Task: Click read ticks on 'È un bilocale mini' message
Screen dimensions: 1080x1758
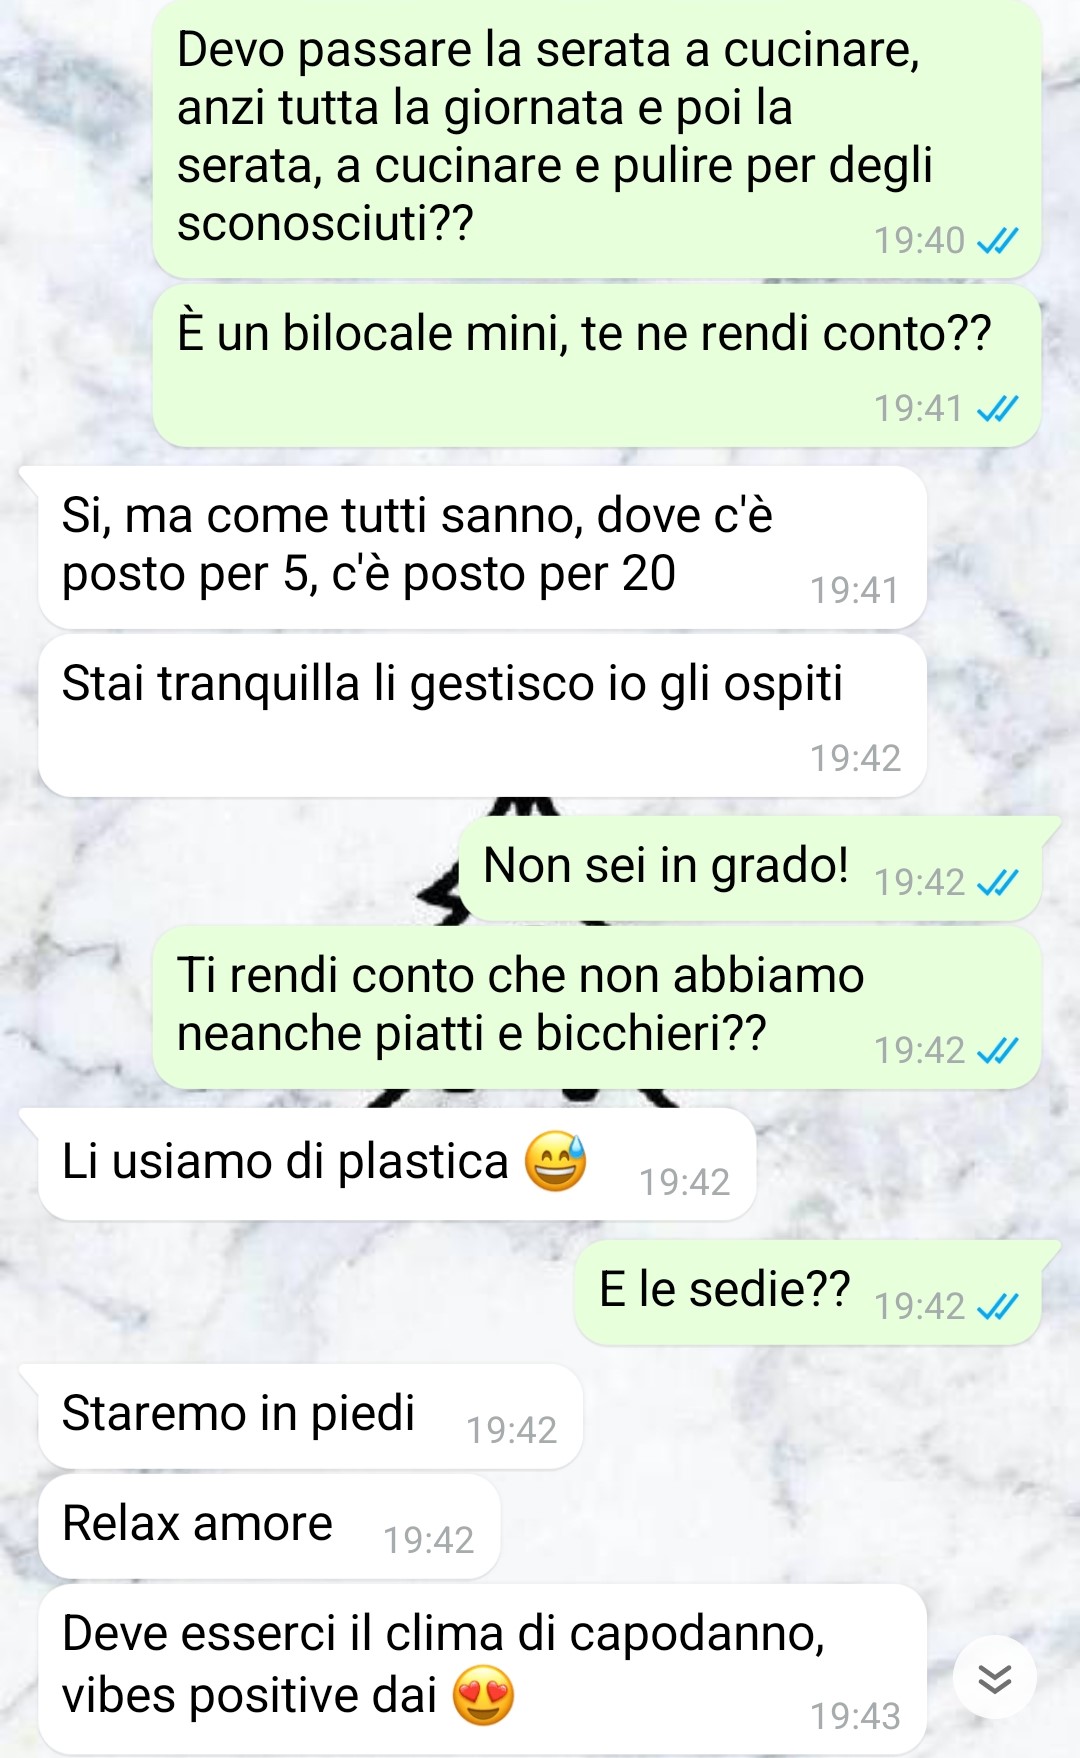Action: pyautogui.click(x=997, y=408)
